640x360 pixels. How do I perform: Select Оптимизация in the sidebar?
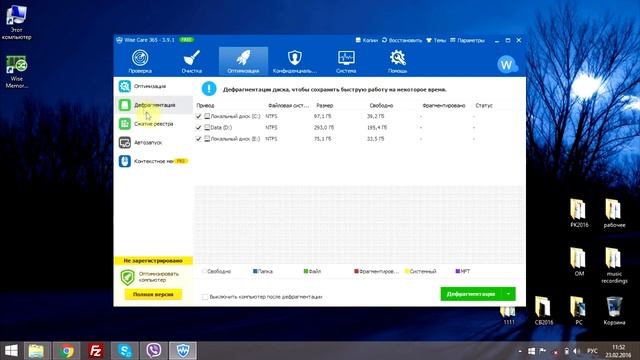pyautogui.click(x=153, y=86)
